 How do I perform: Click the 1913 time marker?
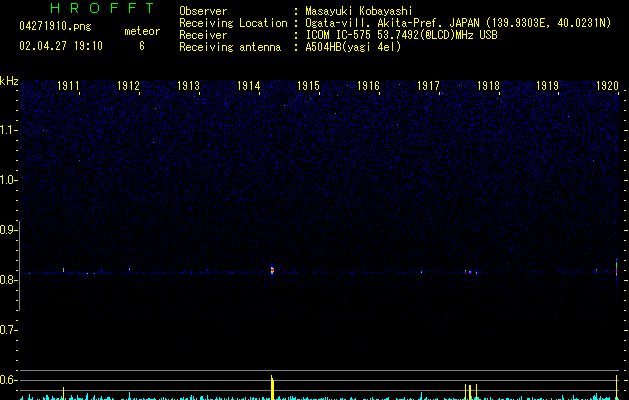189,86
